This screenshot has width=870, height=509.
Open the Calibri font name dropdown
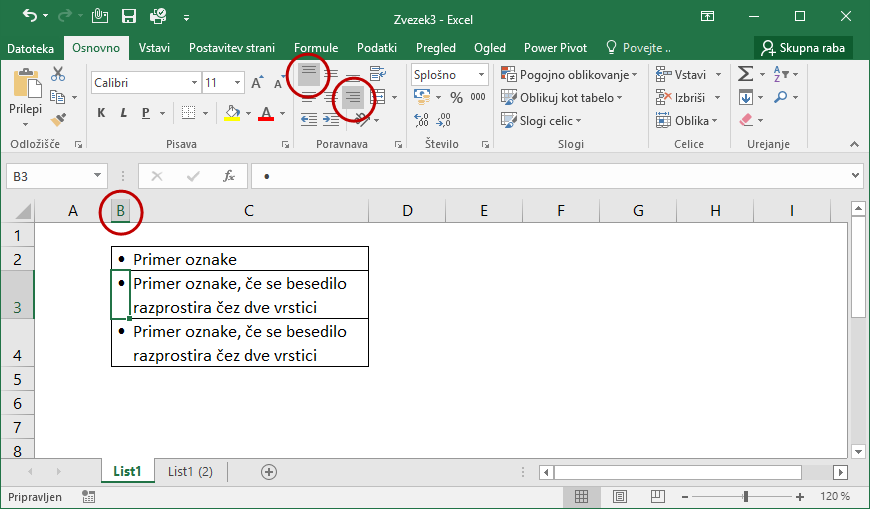194,83
